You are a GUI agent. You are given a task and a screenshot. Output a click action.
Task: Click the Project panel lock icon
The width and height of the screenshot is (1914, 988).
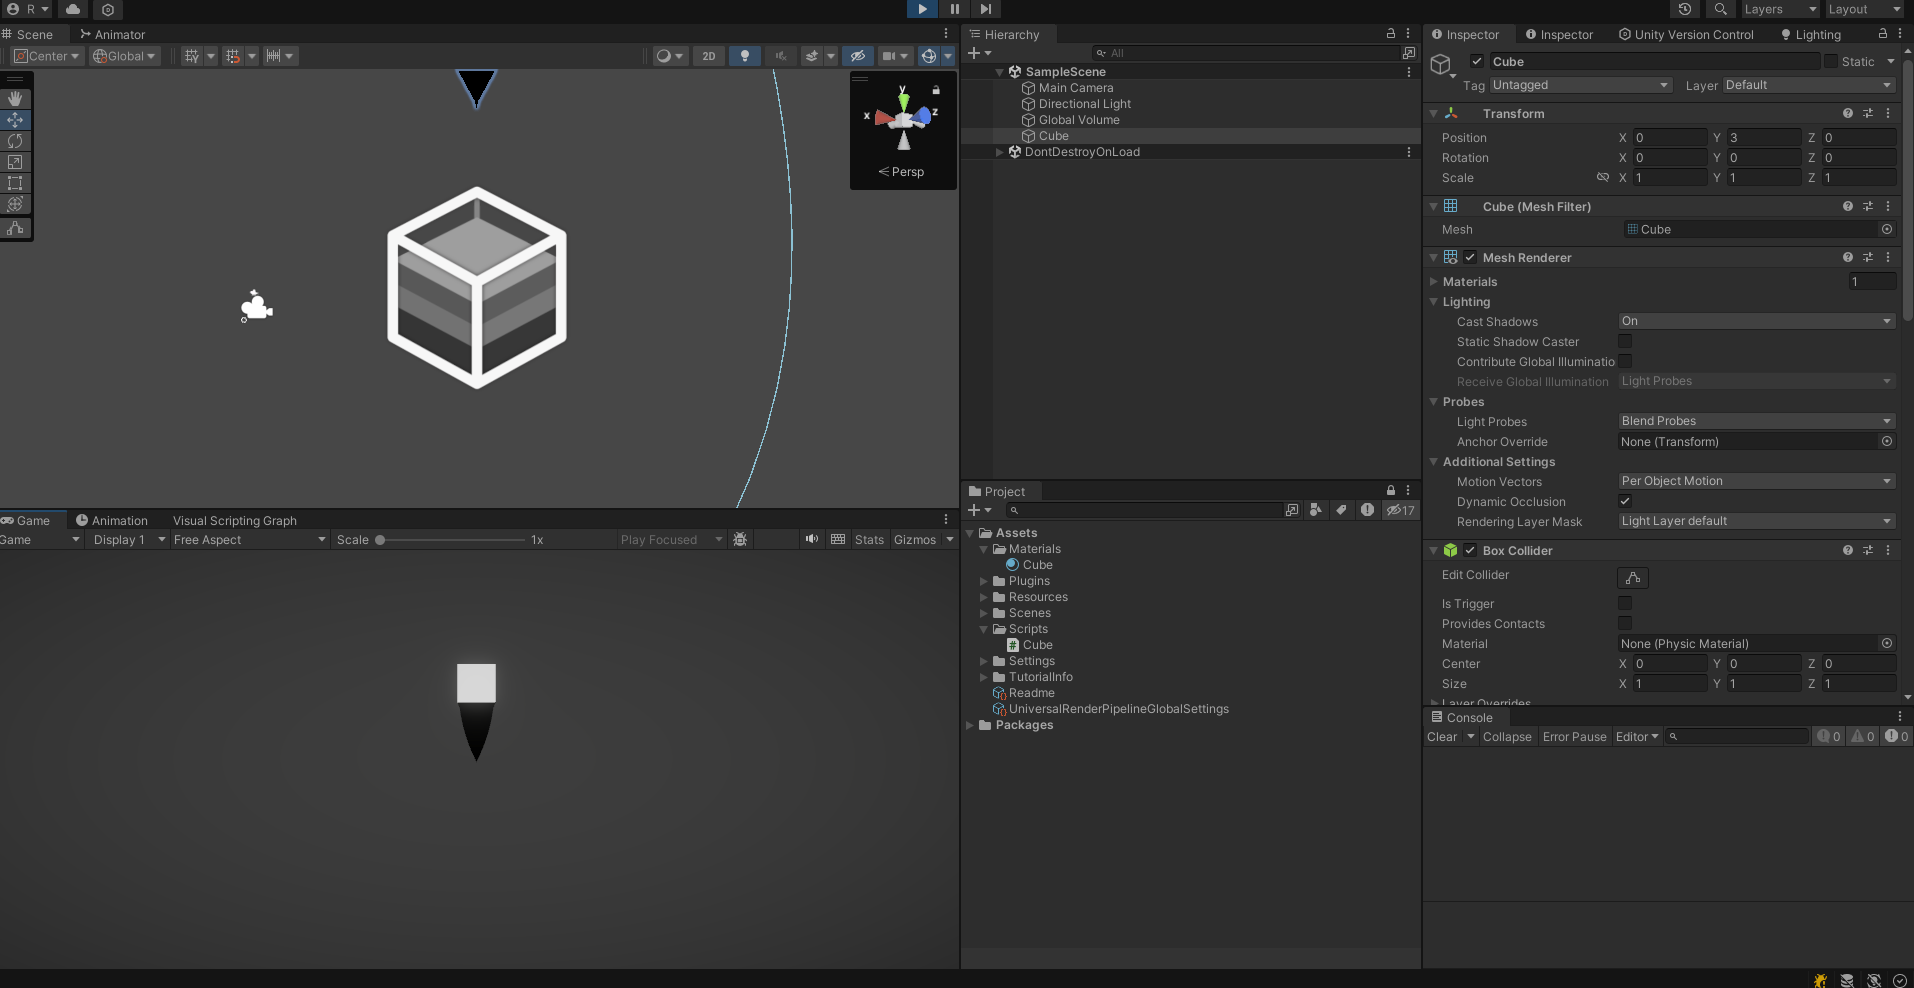1390,490
